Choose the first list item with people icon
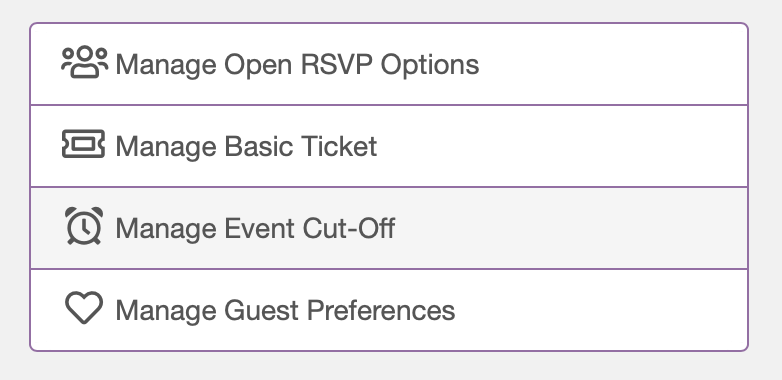 389,64
